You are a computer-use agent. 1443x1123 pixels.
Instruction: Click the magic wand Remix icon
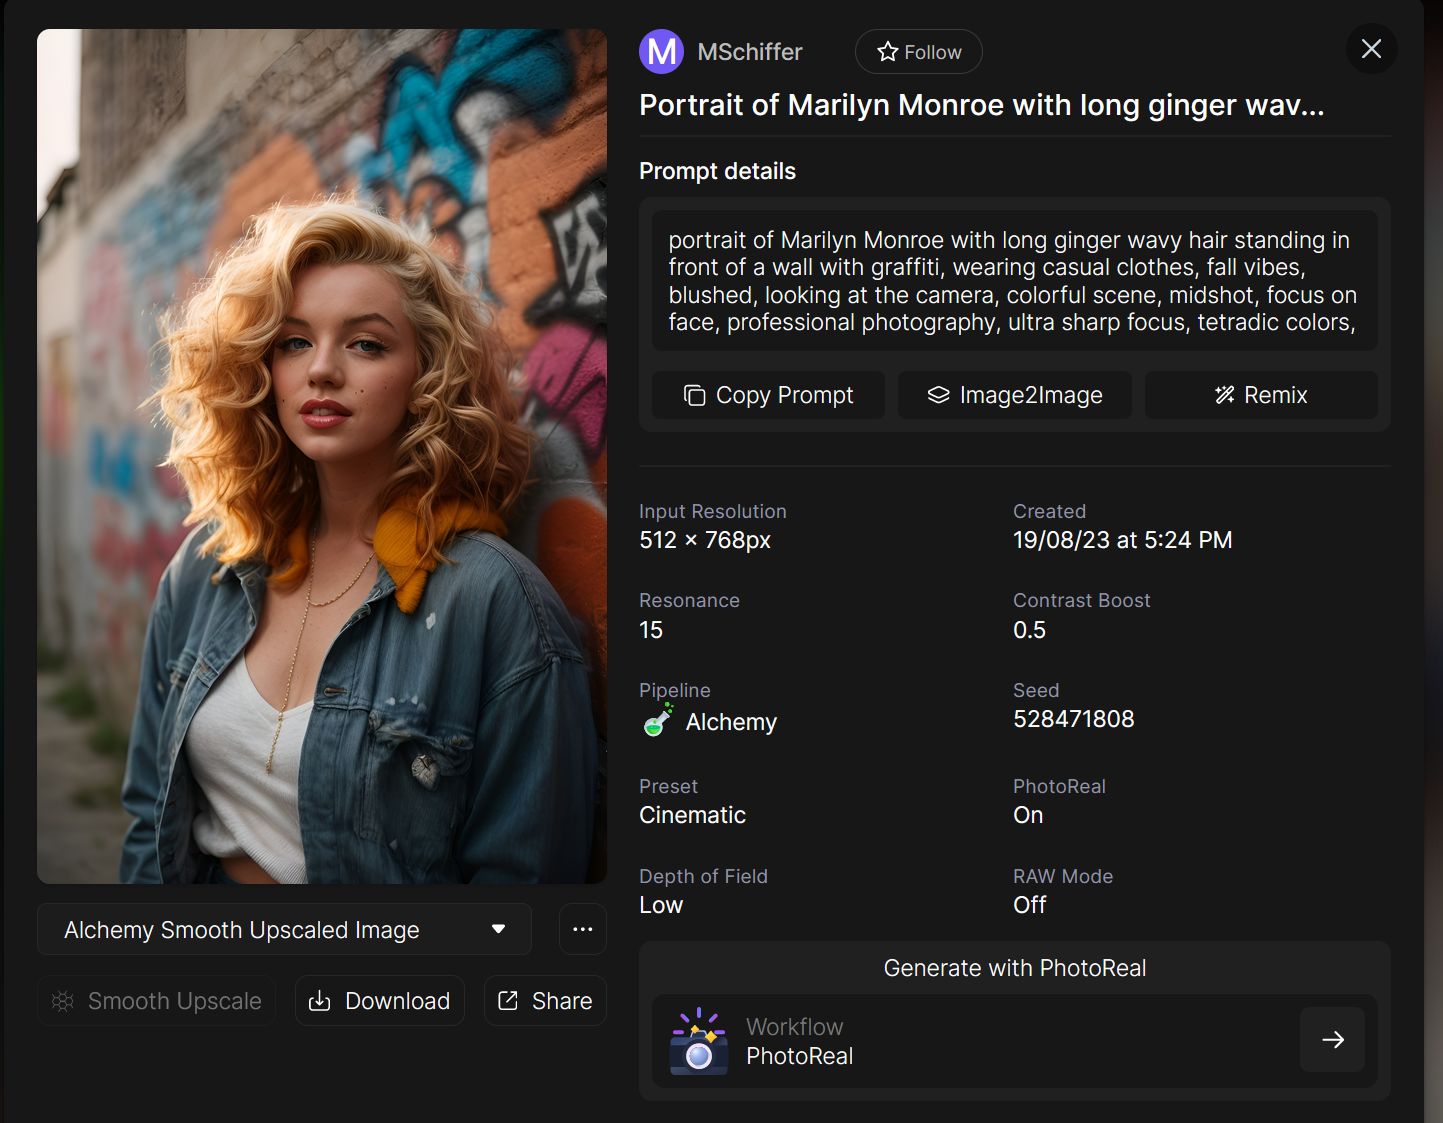(1224, 395)
